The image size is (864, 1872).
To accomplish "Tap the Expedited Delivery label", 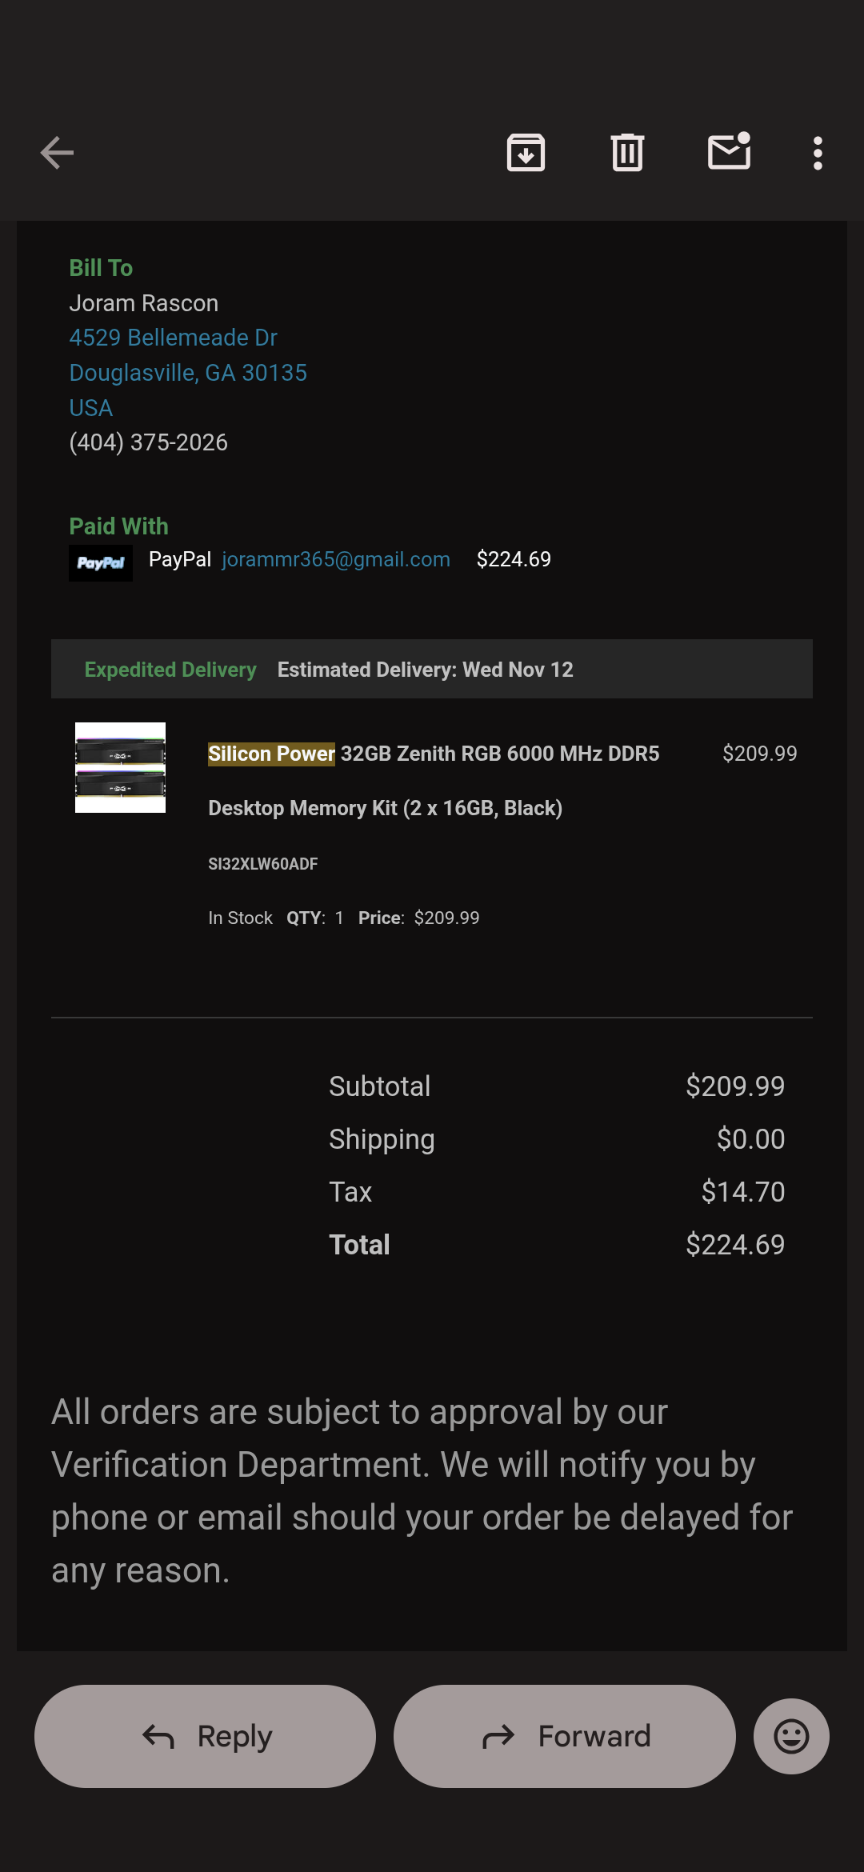I will [170, 670].
